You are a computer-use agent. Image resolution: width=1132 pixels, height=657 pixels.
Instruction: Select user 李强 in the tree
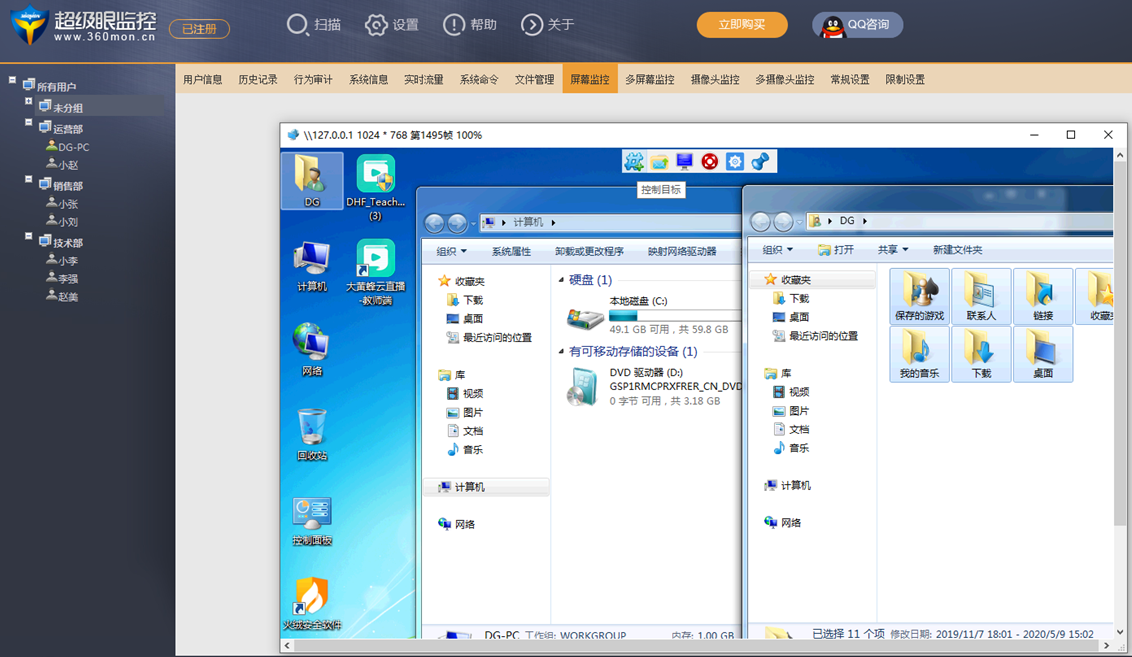[x=62, y=278]
